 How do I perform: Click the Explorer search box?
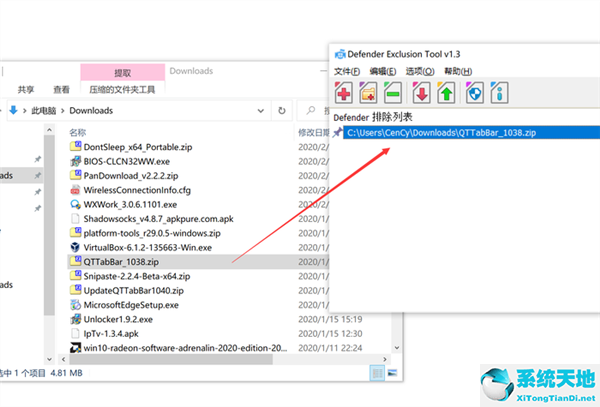314,111
